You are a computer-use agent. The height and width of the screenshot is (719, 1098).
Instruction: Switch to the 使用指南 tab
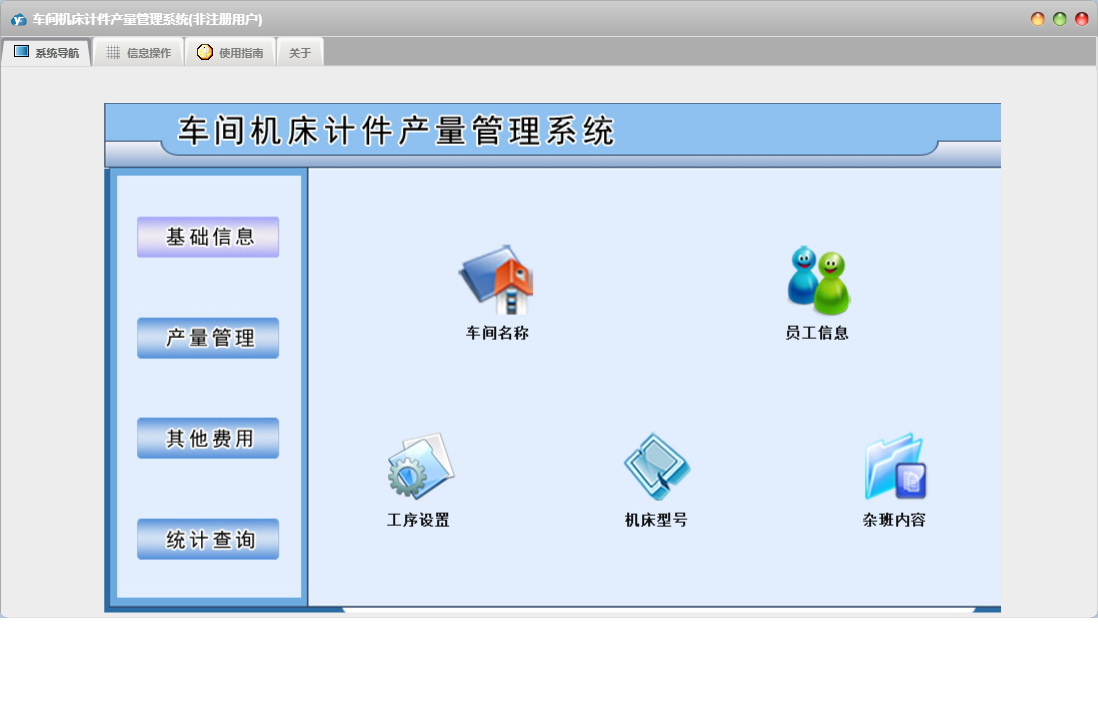click(230, 53)
